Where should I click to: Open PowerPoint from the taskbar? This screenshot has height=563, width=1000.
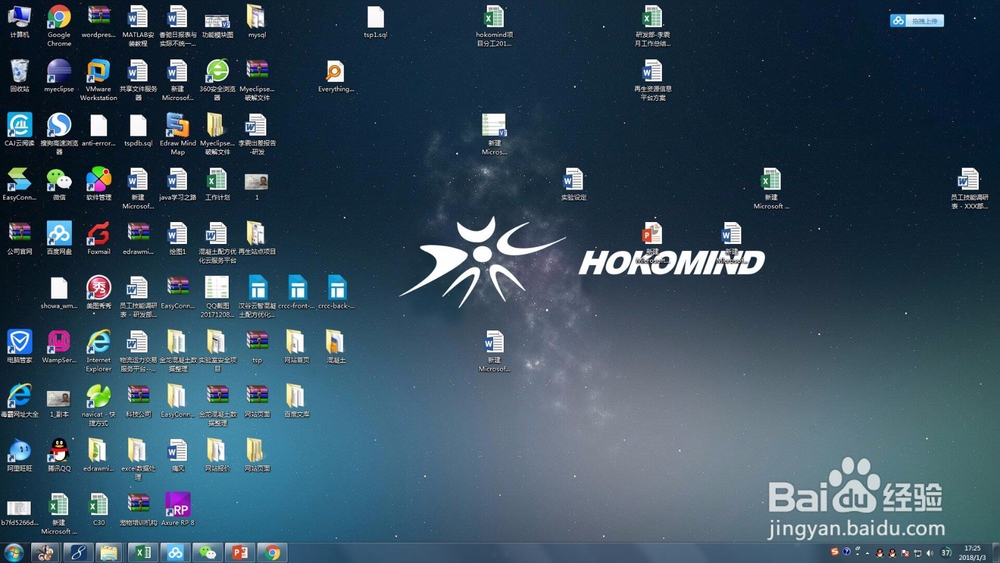240,552
